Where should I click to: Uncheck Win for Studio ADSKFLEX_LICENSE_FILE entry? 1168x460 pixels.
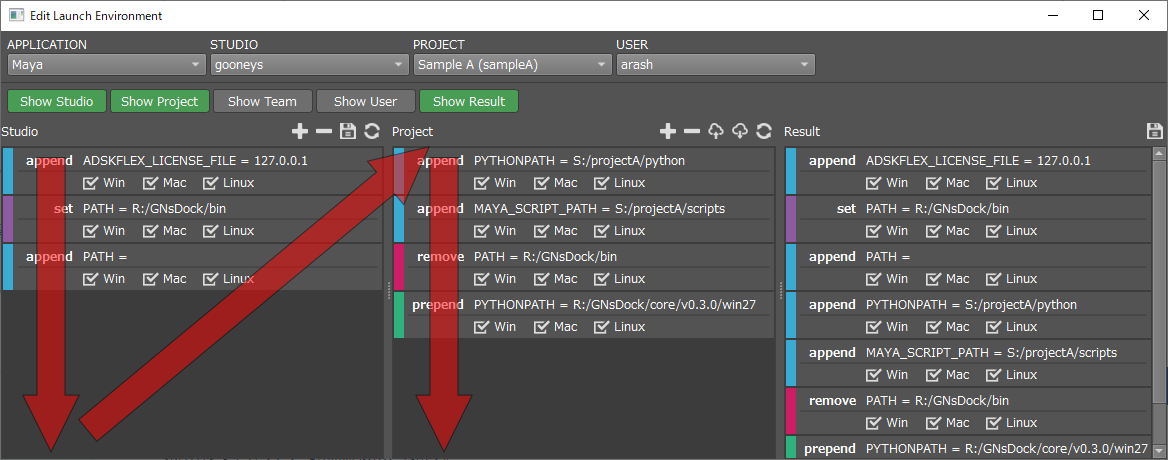91,183
